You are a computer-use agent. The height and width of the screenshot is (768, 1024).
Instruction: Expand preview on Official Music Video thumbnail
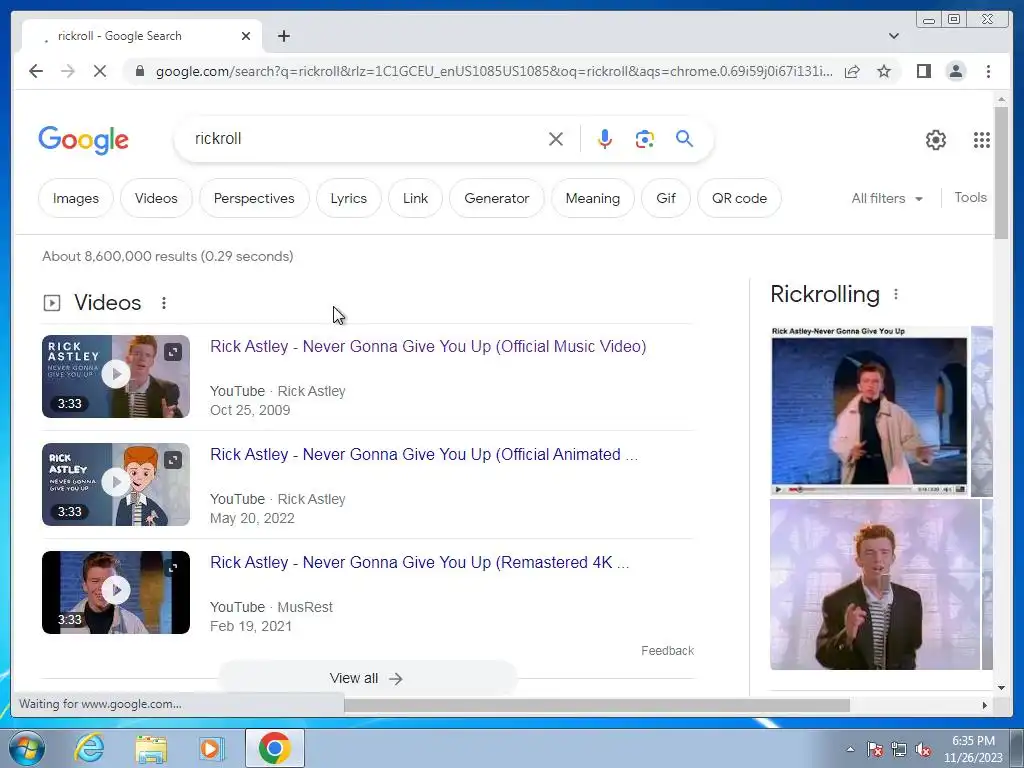click(172, 352)
